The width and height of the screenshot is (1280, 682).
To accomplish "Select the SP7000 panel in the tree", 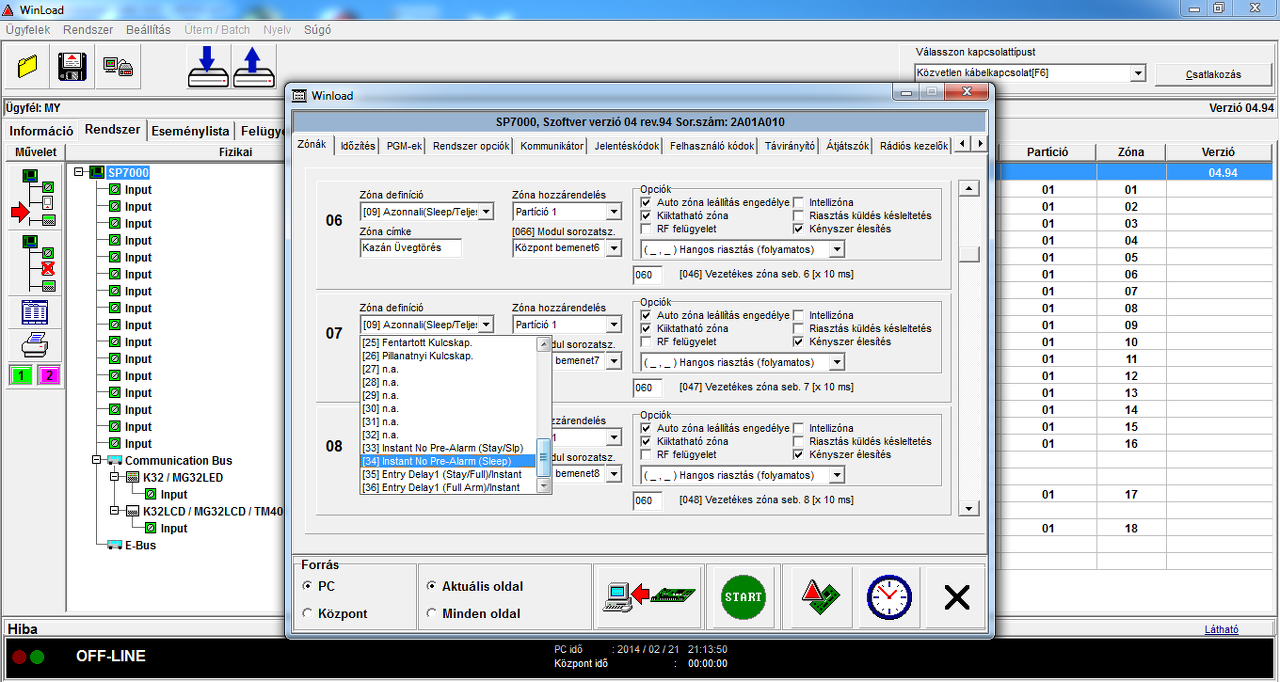I will click(128, 172).
